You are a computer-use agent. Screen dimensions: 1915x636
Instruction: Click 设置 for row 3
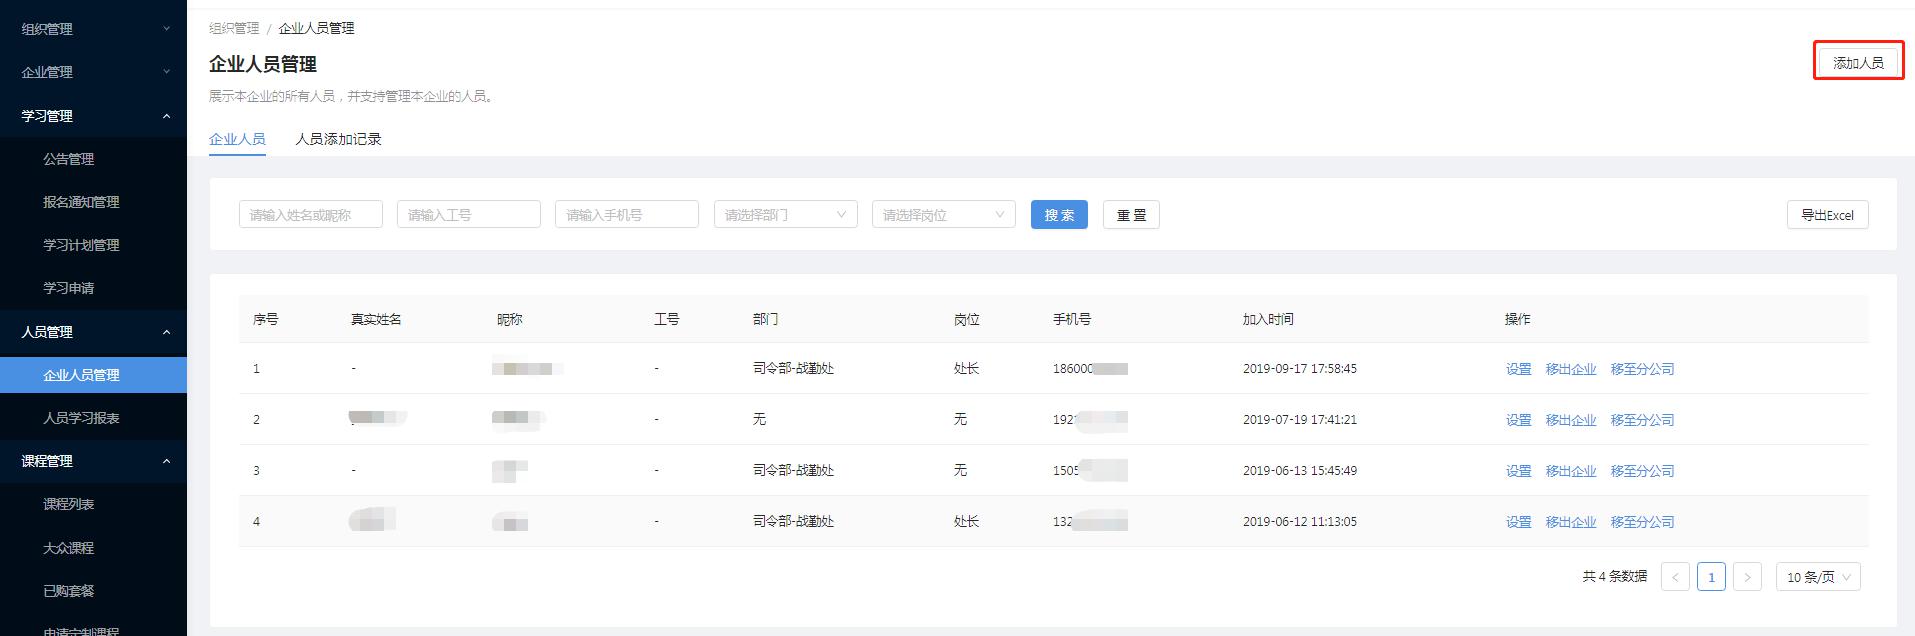coord(1518,471)
